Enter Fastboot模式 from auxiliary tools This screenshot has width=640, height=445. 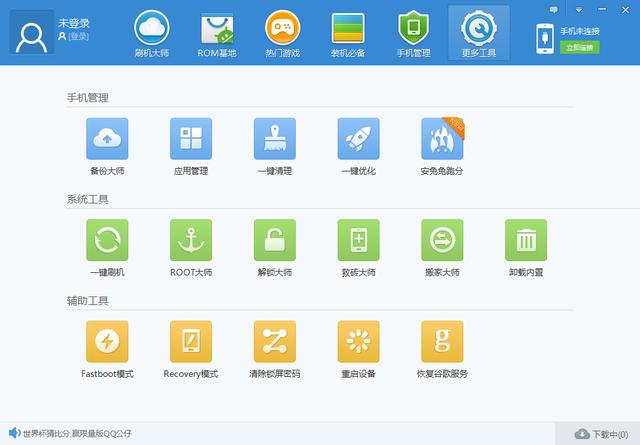coord(107,342)
